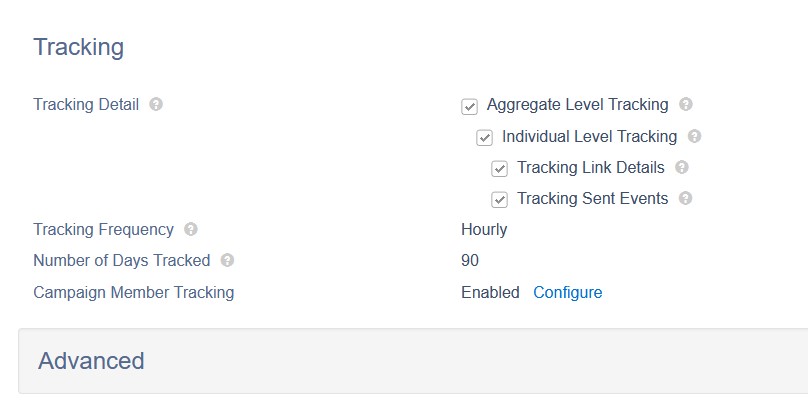
Task: Click the Hourly tracking frequency value
Action: click(x=484, y=229)
